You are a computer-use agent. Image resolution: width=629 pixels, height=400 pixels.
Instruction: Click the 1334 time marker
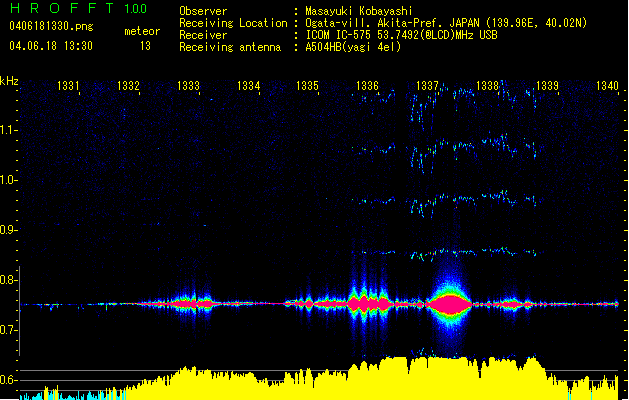[249, 86]
